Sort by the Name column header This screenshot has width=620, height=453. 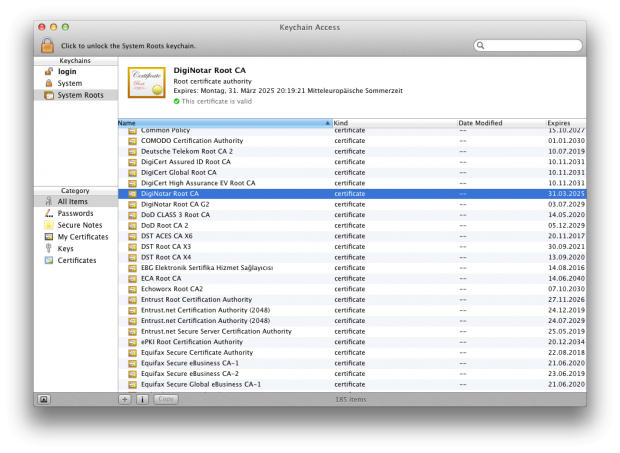pos(225,123)
